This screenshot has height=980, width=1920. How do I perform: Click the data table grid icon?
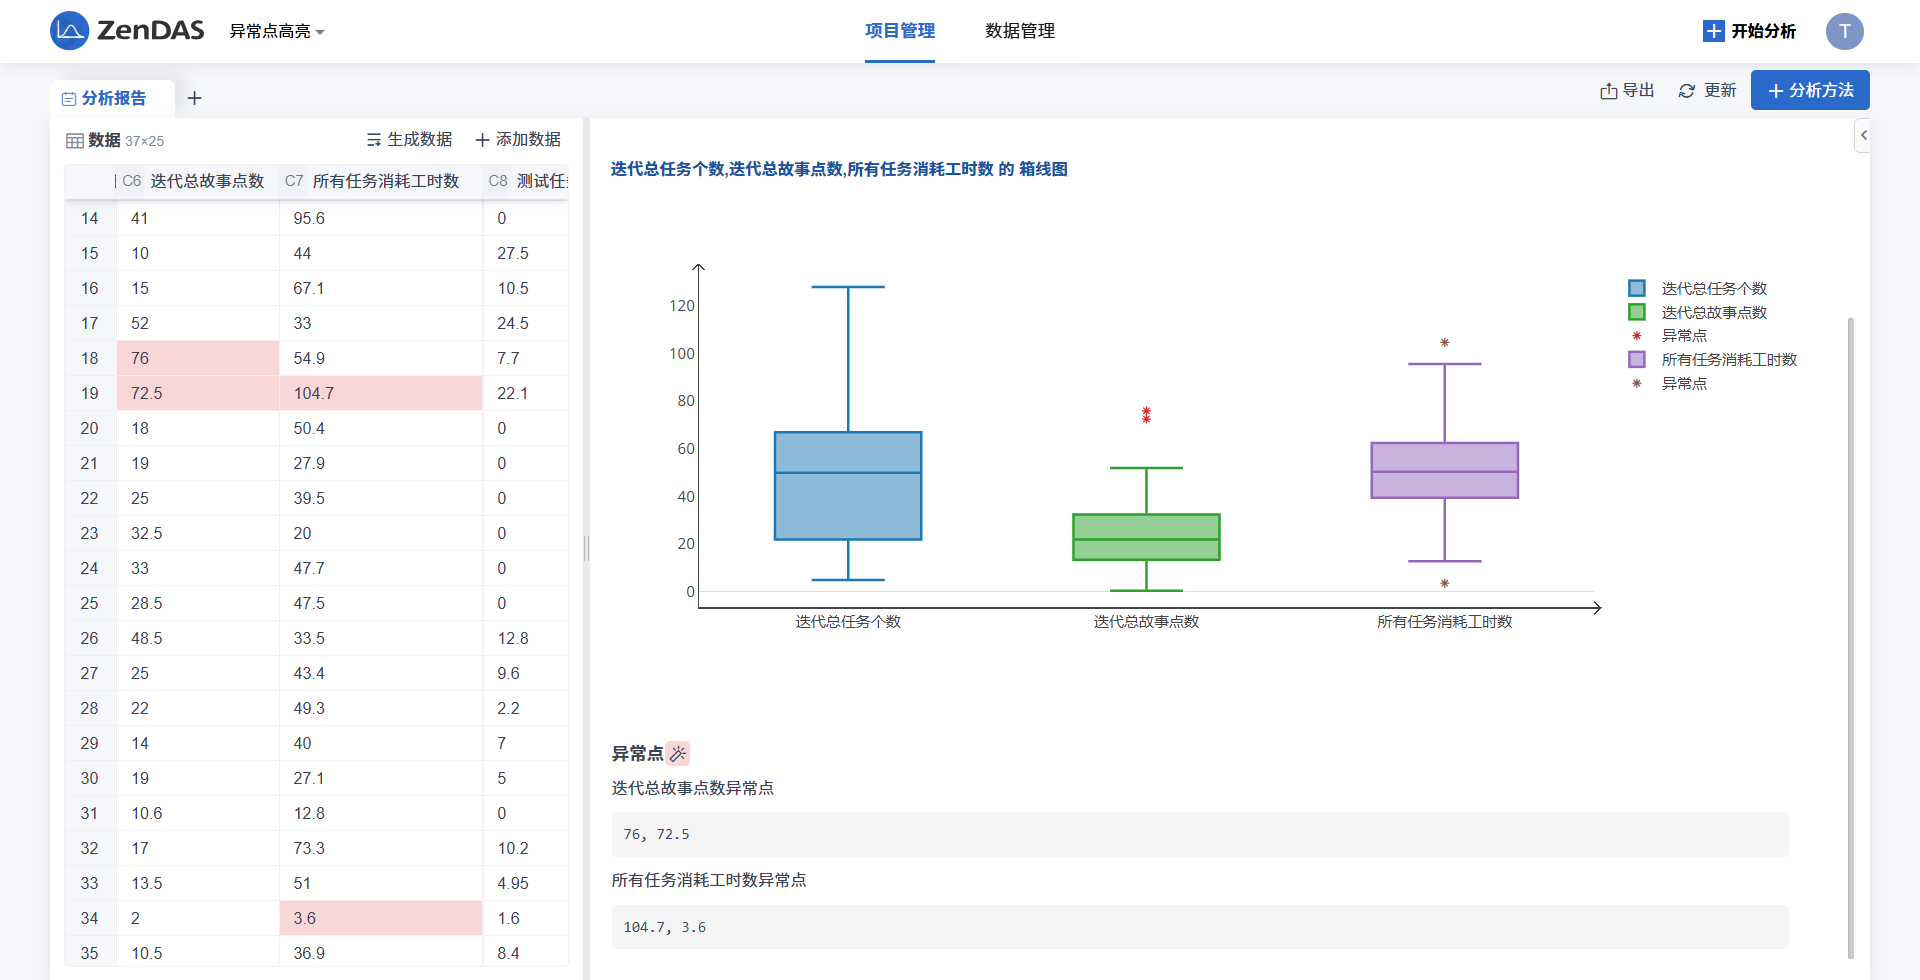(x=75, y=141)
